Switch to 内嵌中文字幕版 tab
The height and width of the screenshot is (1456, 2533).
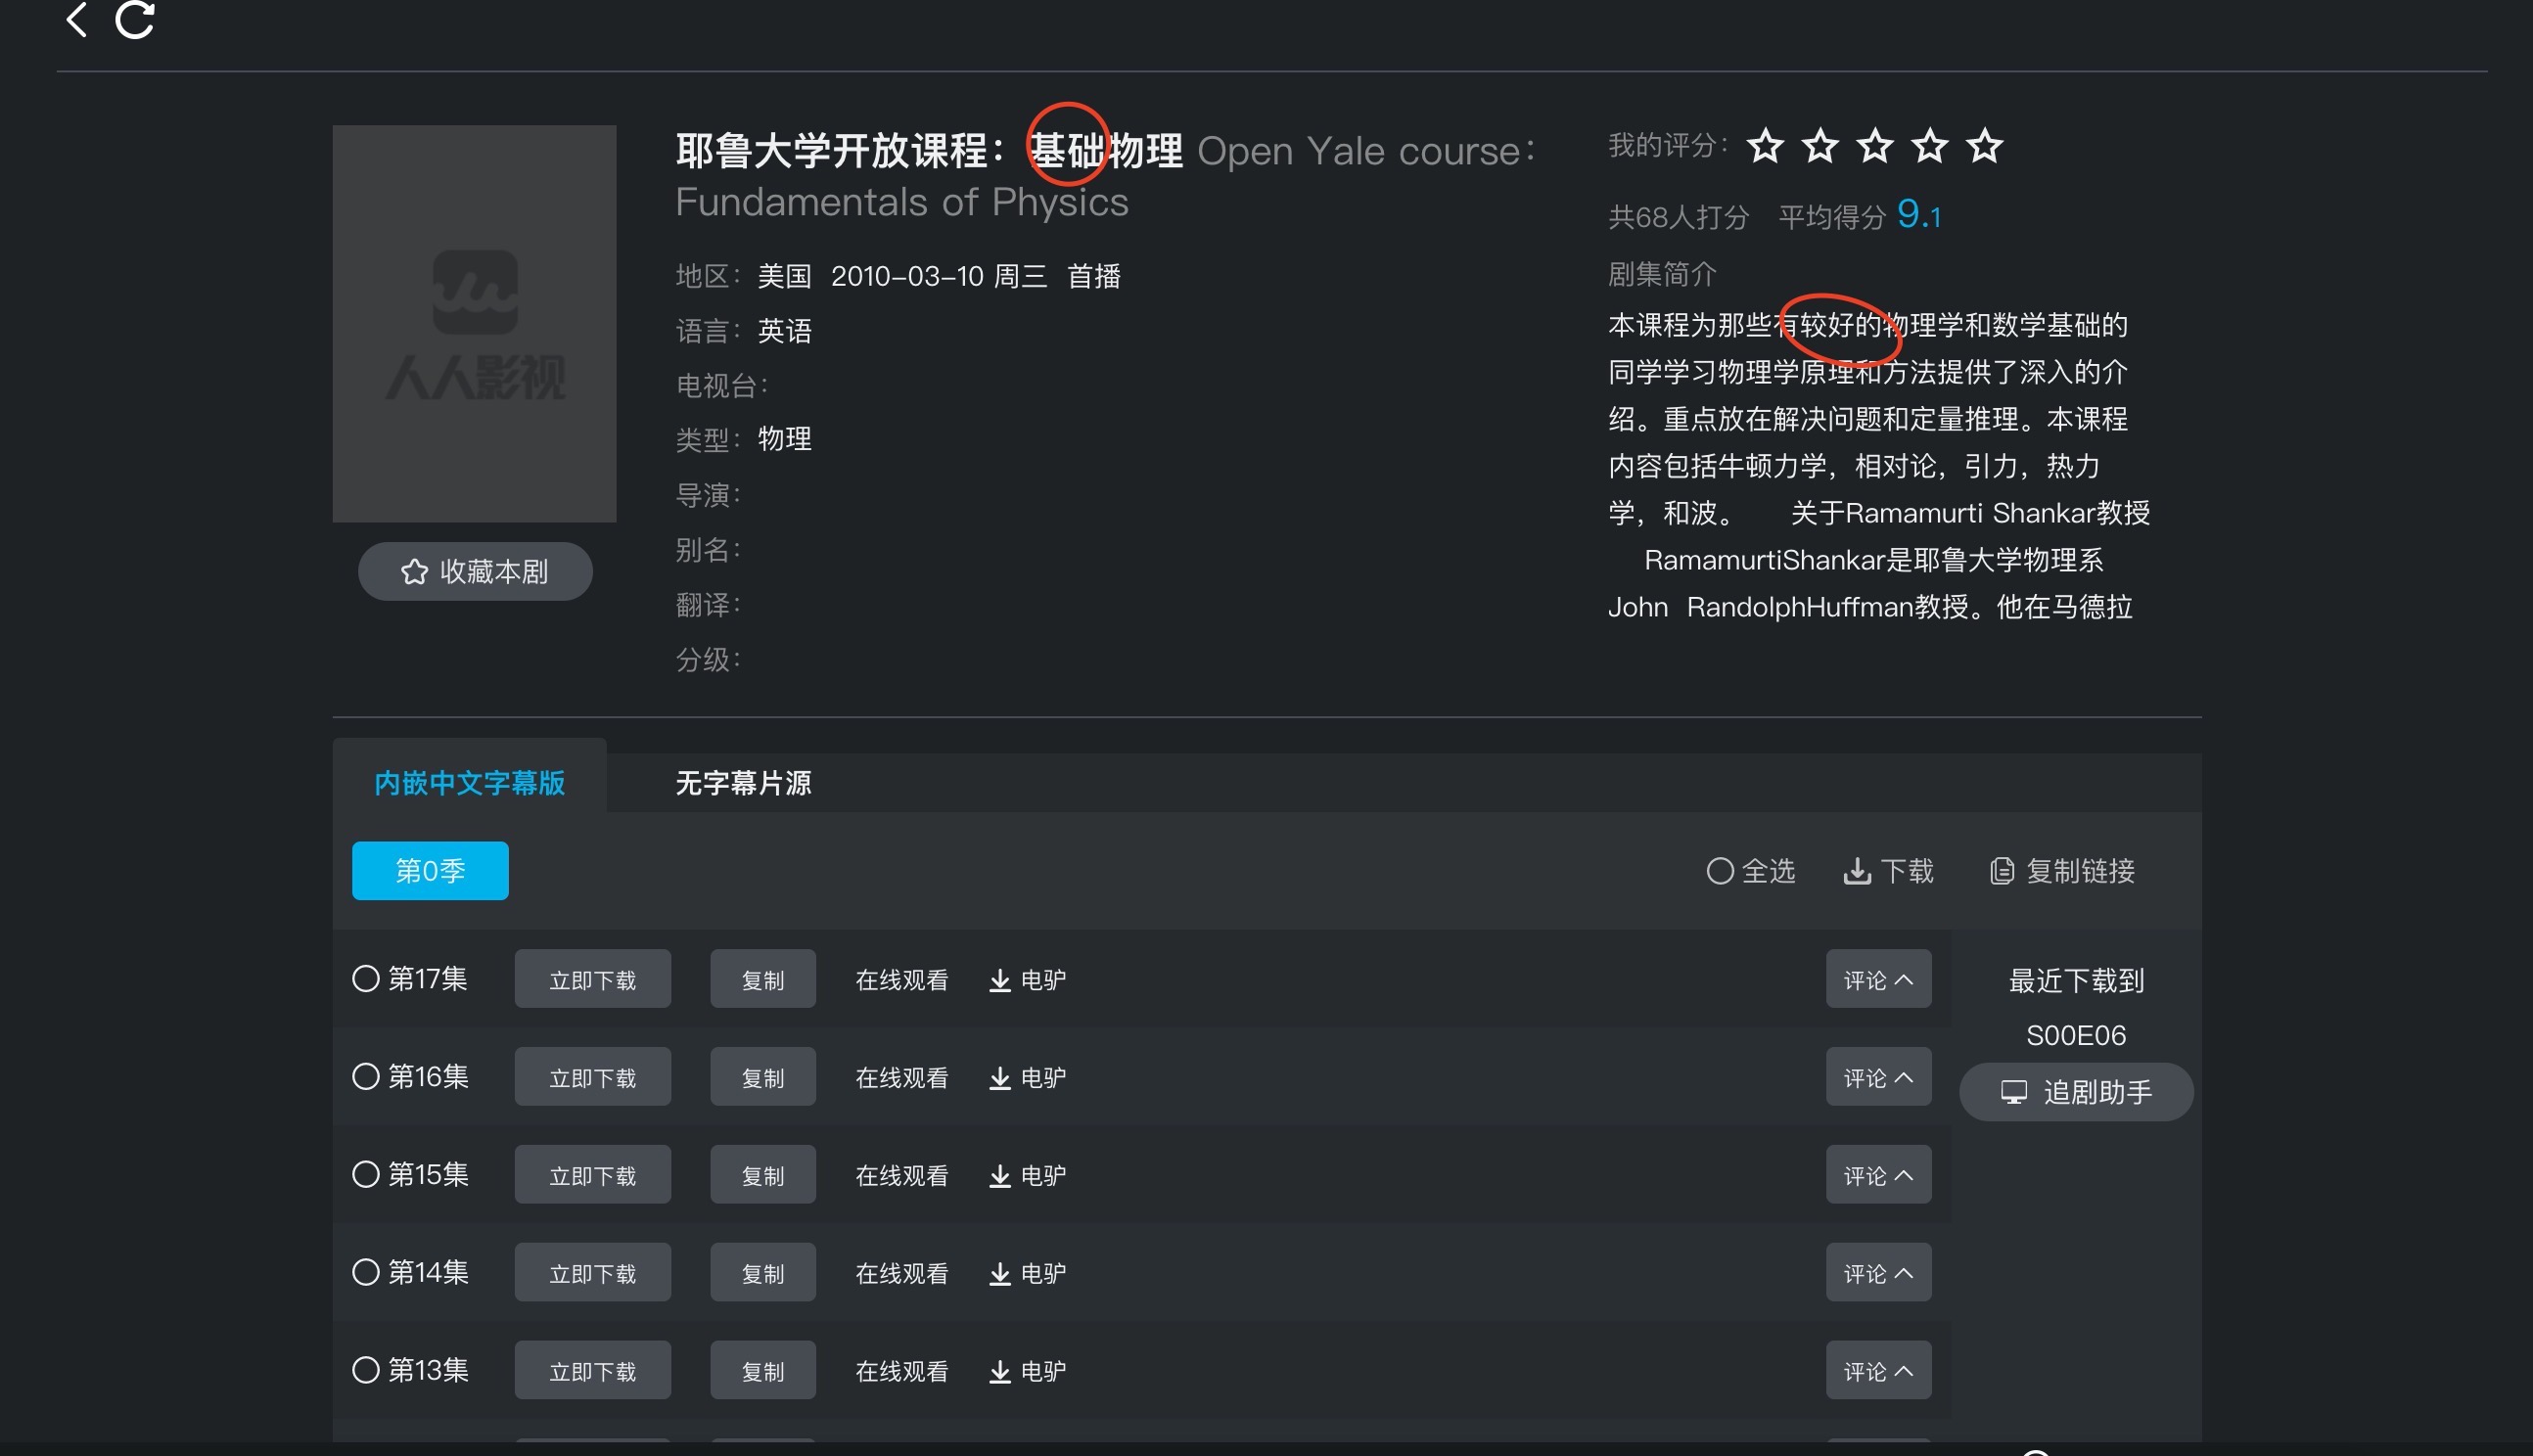point(469,782)
